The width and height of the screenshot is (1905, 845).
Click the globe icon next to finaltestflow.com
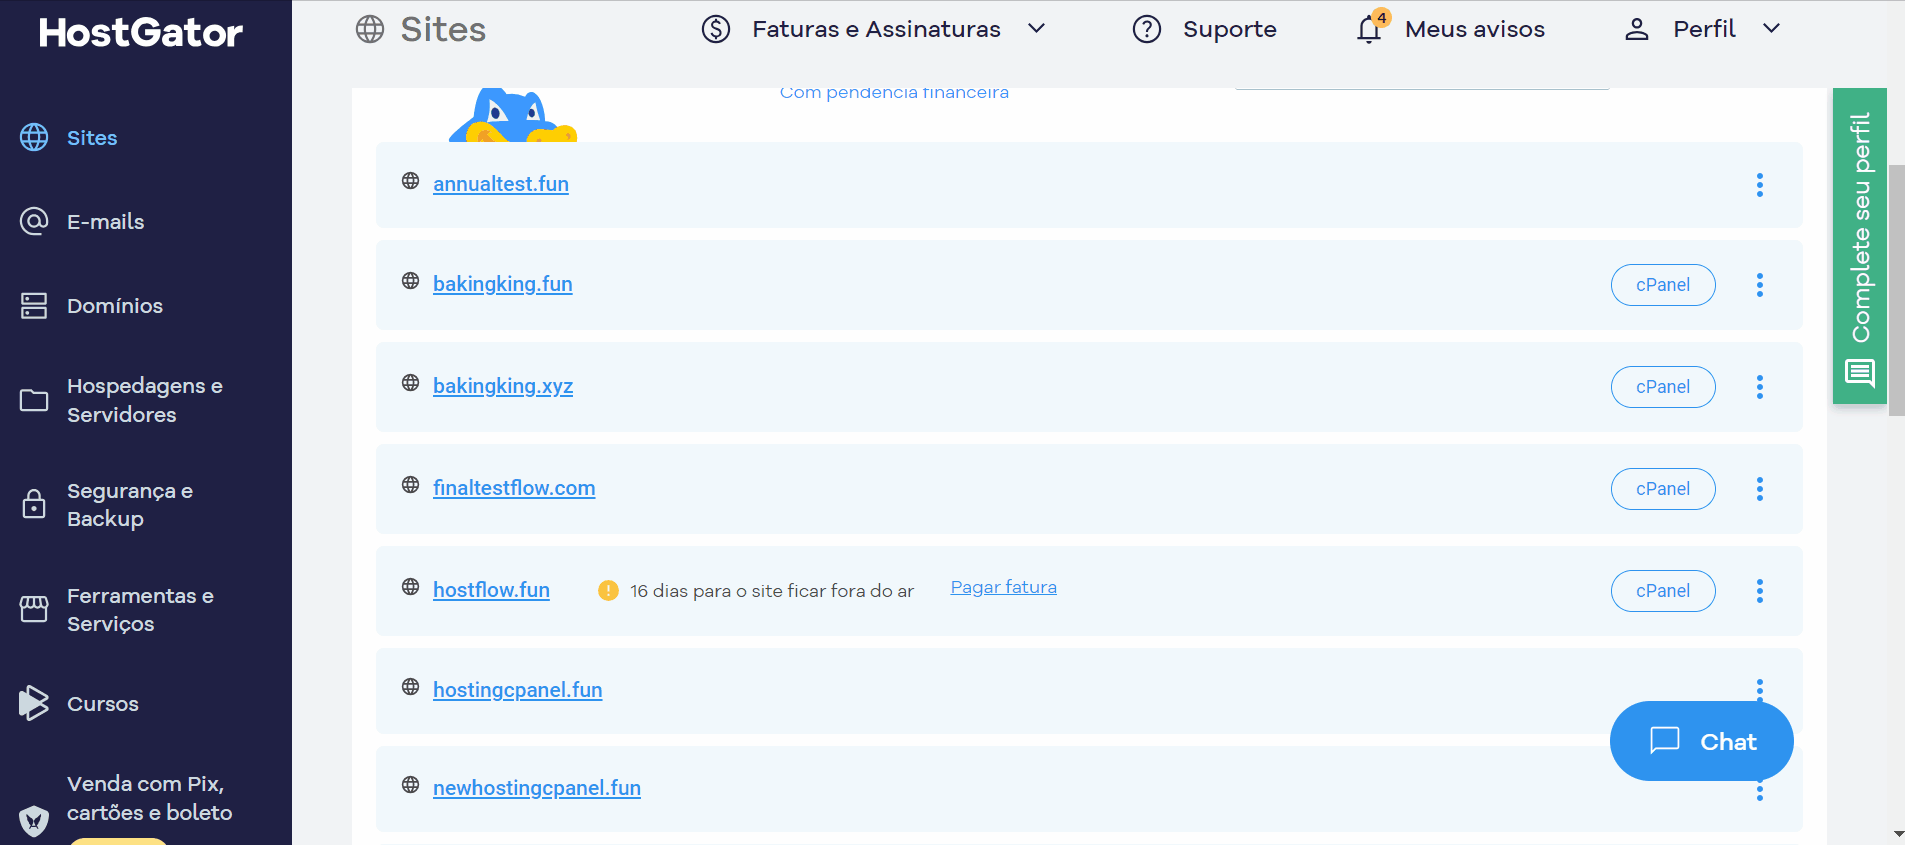click(x=410, y=485)
